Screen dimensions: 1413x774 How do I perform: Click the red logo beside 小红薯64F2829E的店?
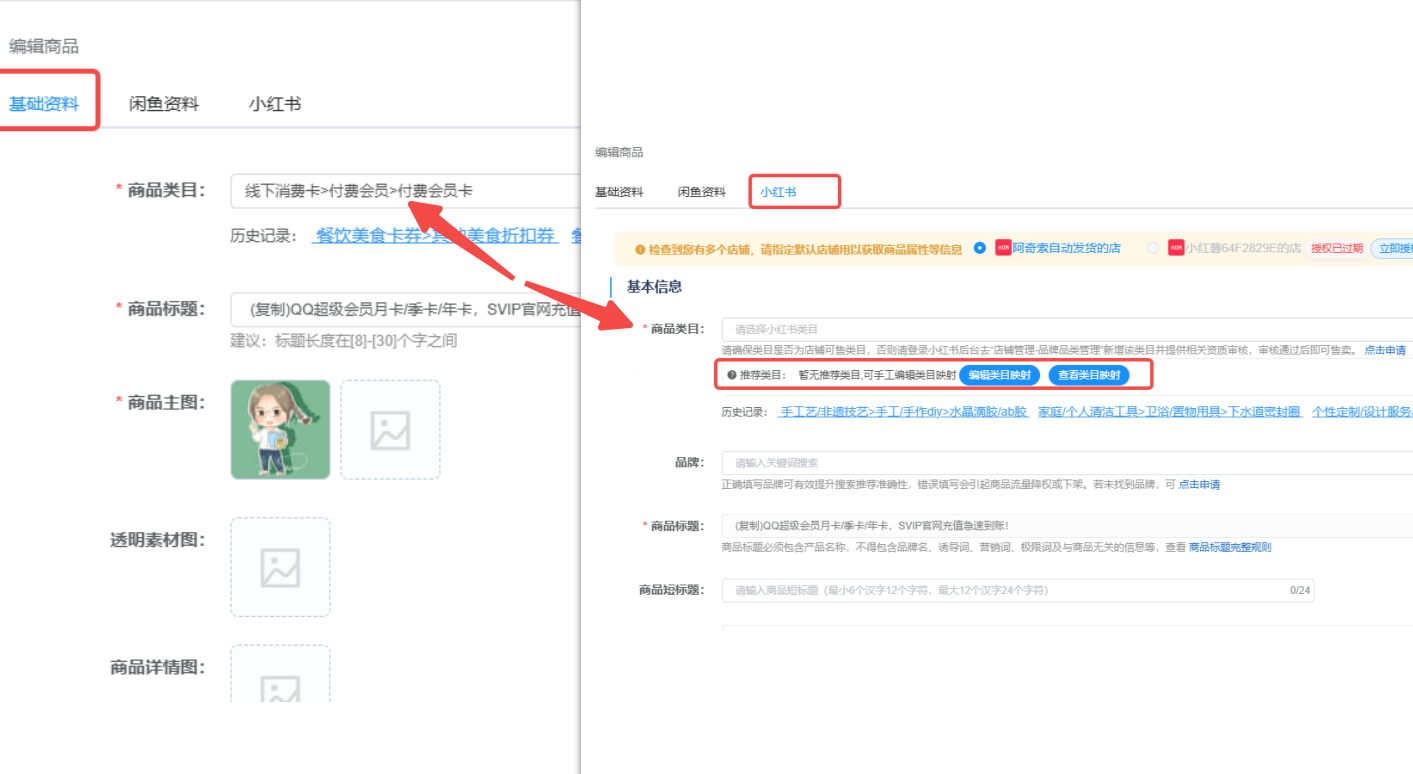[1176, 248]
